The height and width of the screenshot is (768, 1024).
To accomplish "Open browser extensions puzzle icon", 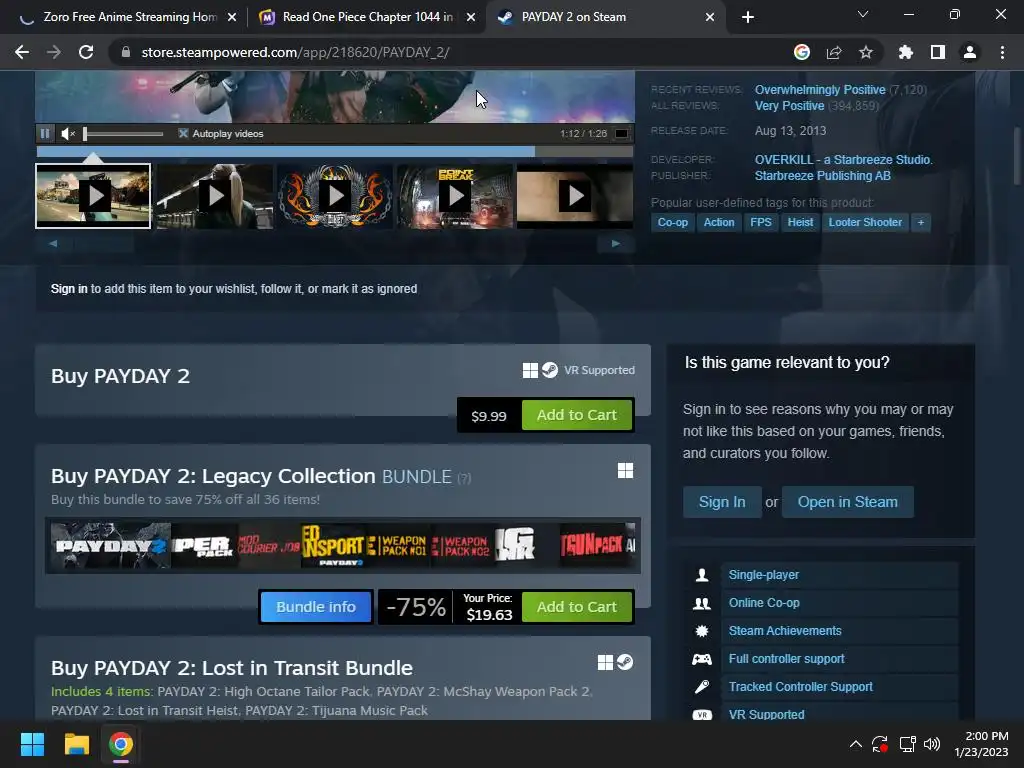I will 905,52.
